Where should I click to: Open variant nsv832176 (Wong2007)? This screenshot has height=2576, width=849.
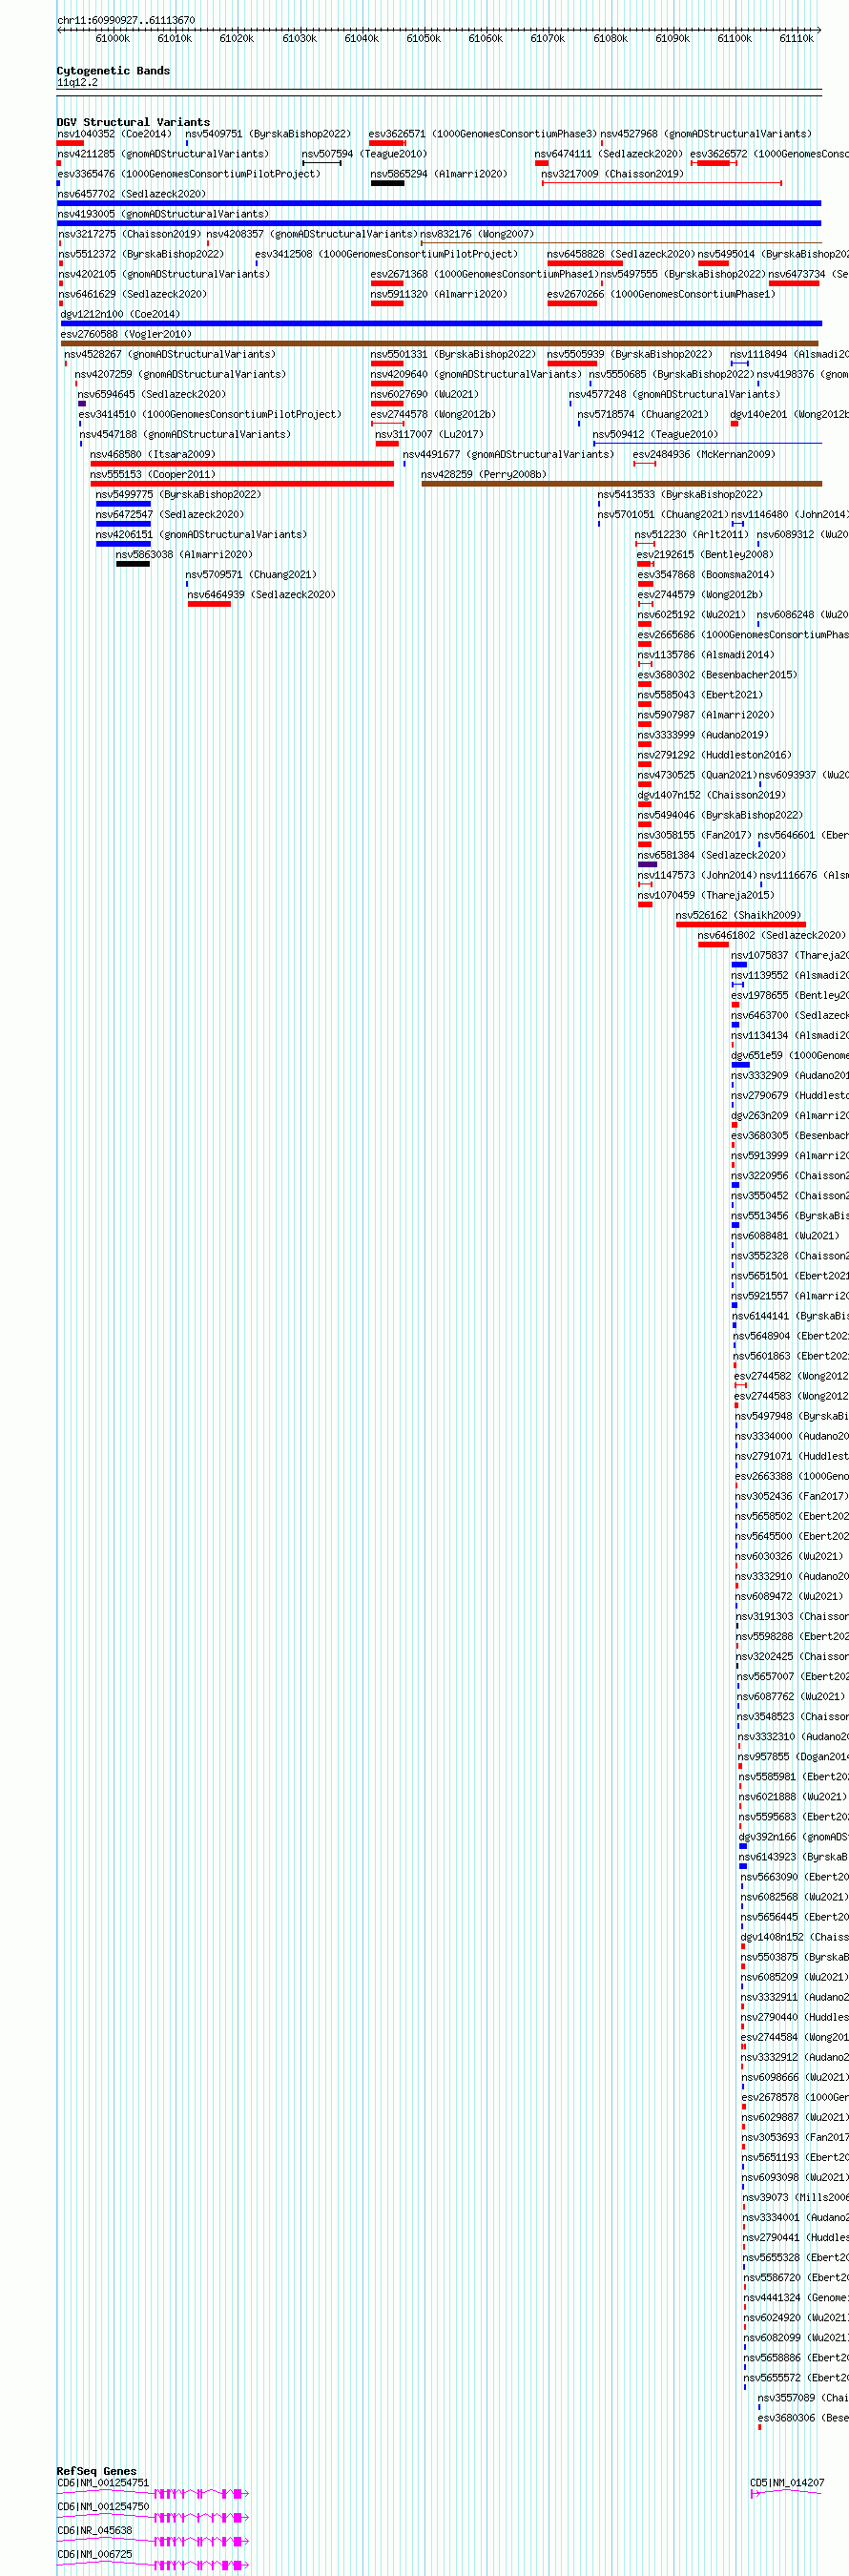point(476,234)
